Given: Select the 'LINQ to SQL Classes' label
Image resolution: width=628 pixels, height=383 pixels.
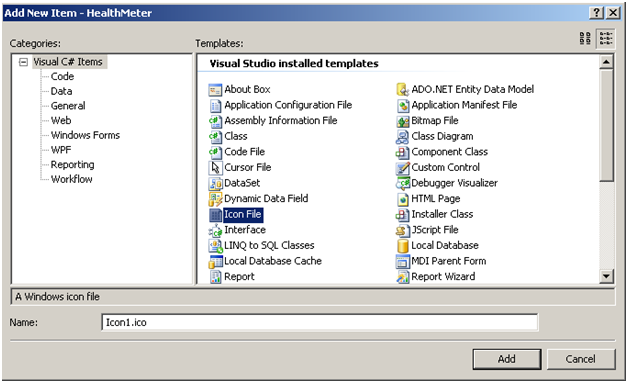Looking at the screenshot, I should [x=269, y=246].
